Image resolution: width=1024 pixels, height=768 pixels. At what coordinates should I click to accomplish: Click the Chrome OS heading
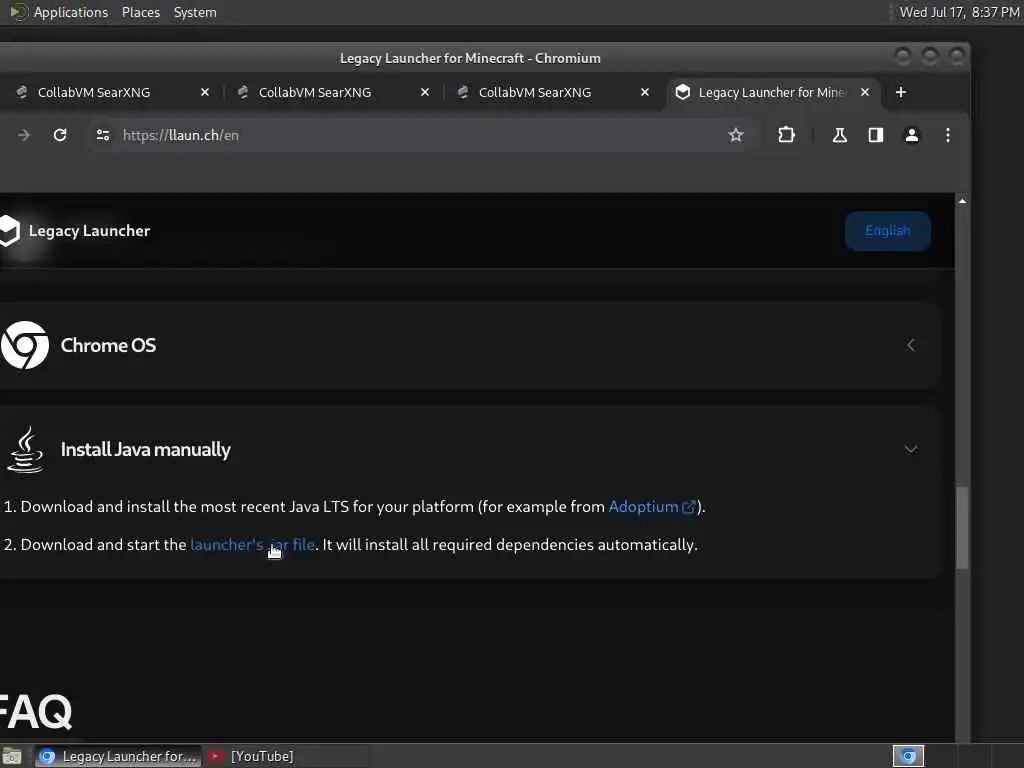pos(108,345)
